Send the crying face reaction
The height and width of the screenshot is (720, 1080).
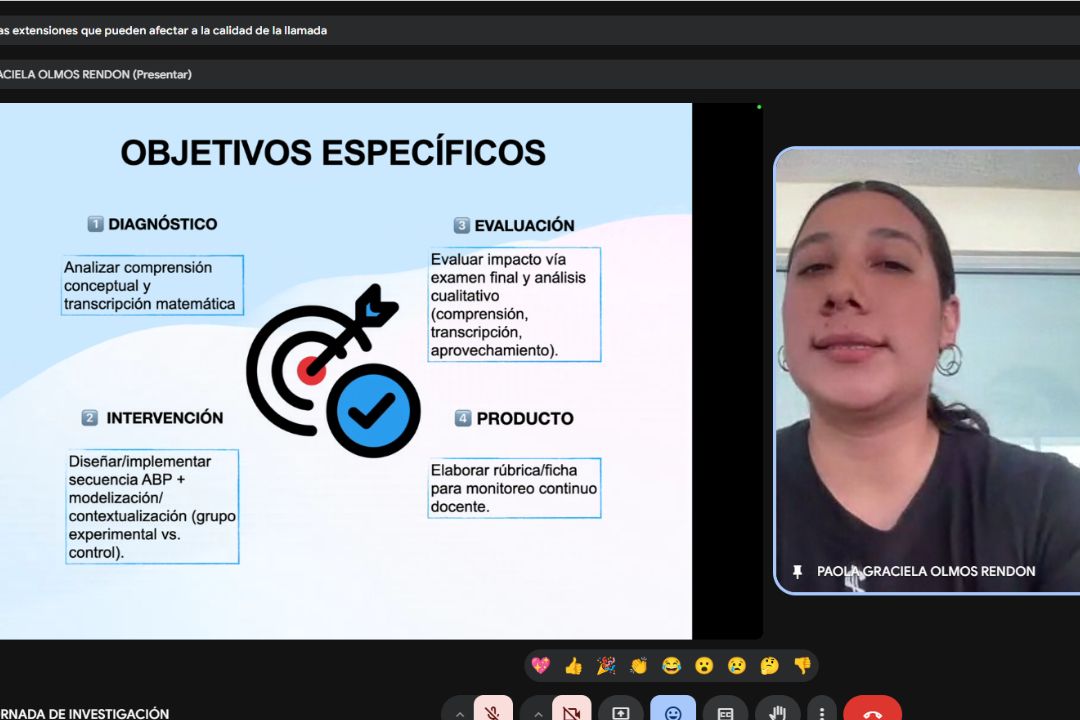(x=736, y=666)
